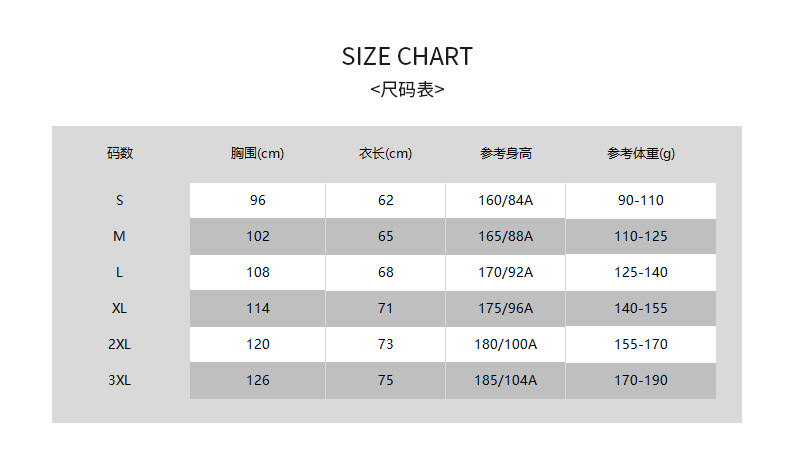Click the 3XL size row label
Screen dimensions: 790x455
click(120, 380)
